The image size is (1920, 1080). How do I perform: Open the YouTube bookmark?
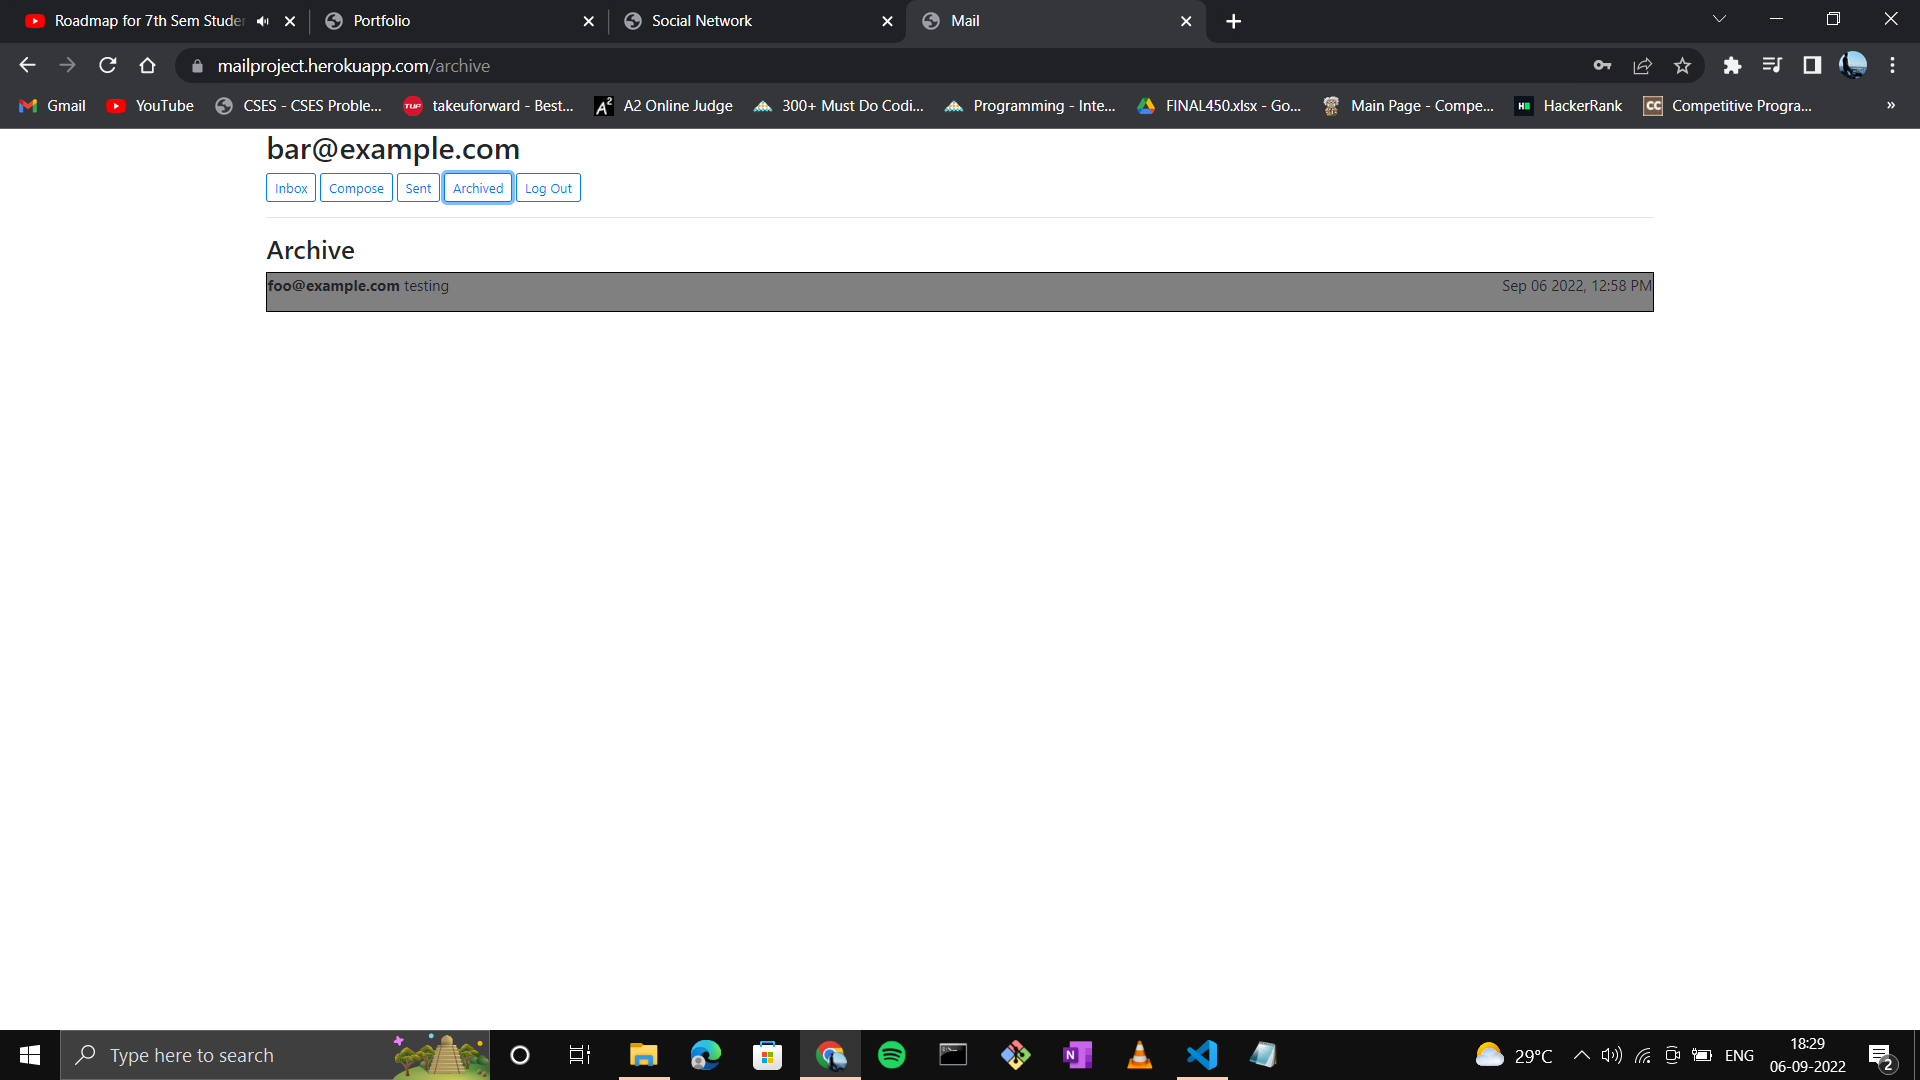[x=148, y=105]
